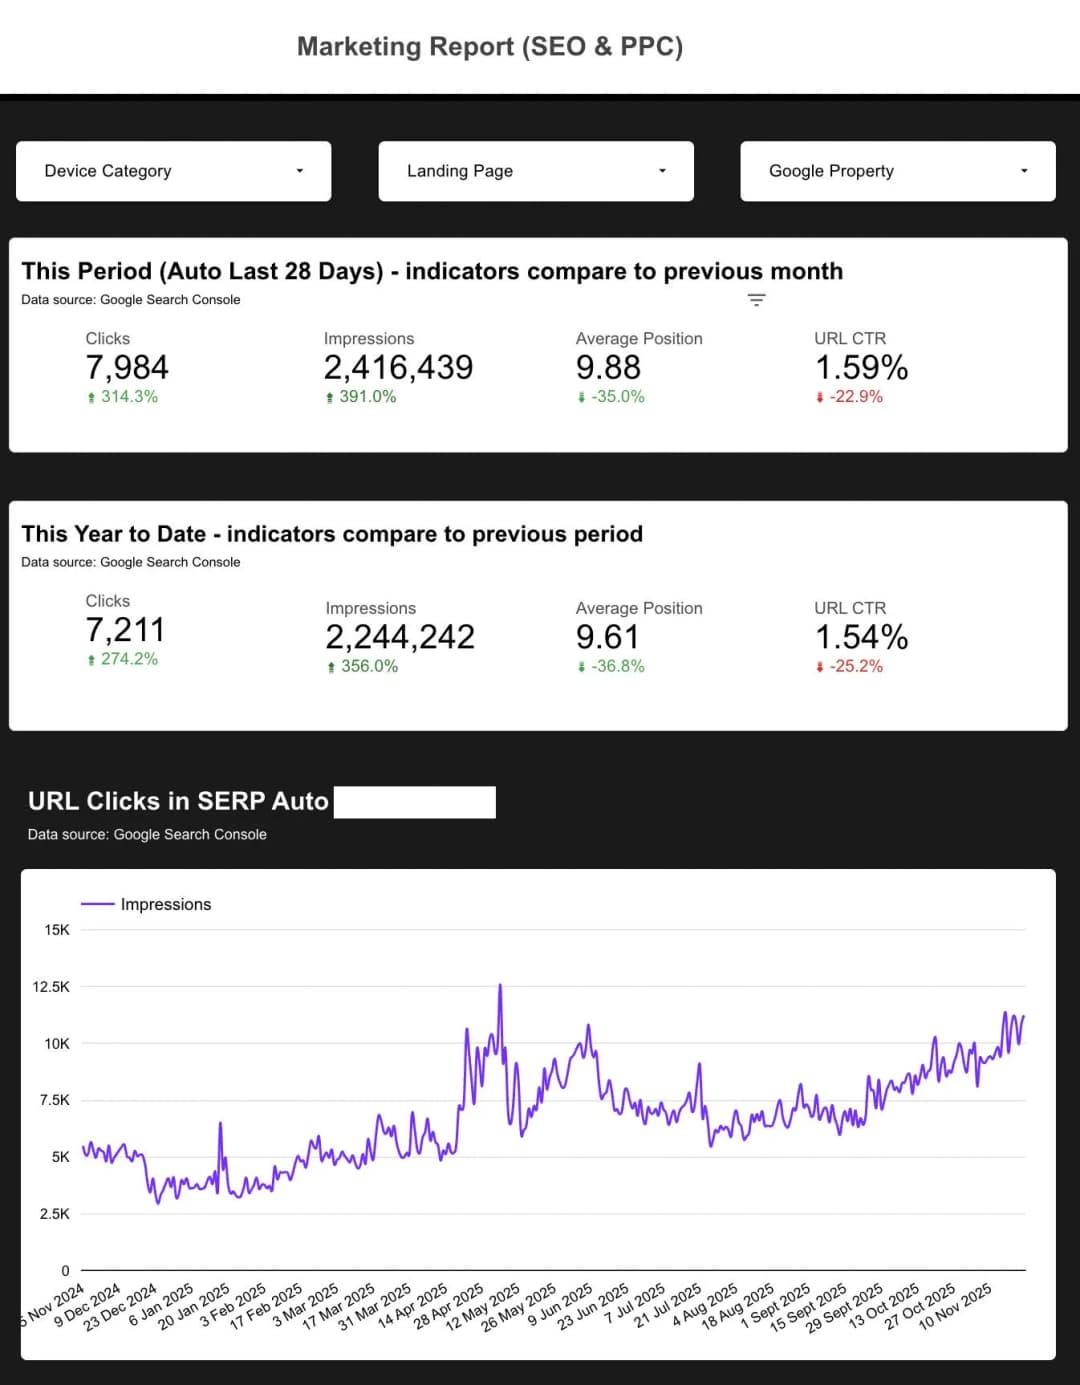Viewport: 1080px width, 1385px height.
Task: Click the Data source: Google Search Console link
Action: pos(130,299)
